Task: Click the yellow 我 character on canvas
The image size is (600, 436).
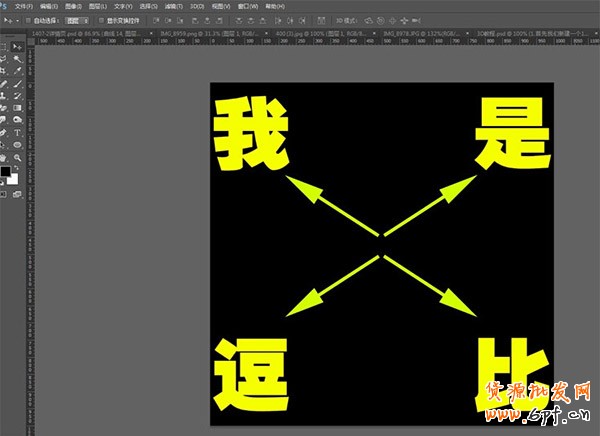Action: pyautogui.click(x=249, y=133)
